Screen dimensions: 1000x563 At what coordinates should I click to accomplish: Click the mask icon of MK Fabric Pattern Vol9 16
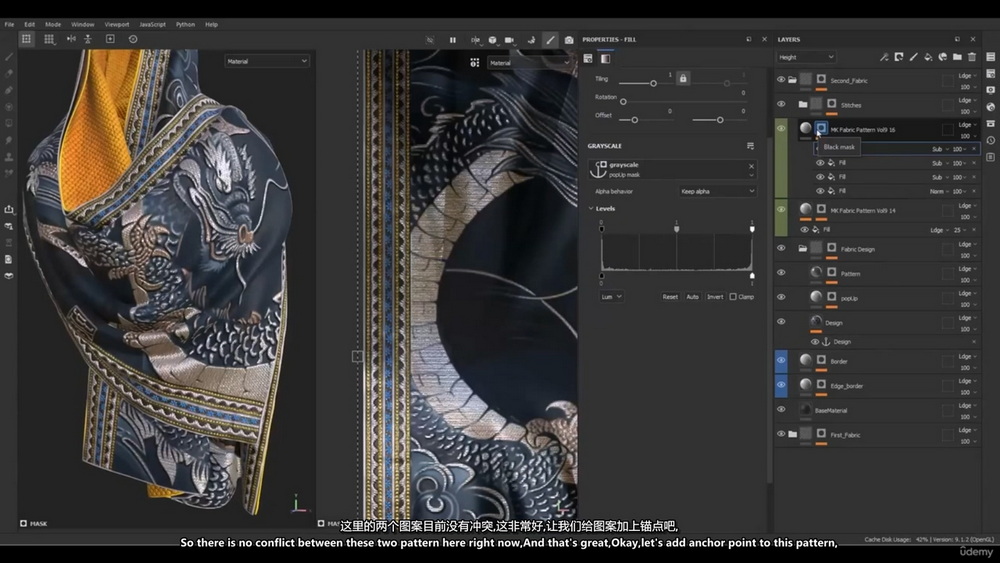(821, 128)
